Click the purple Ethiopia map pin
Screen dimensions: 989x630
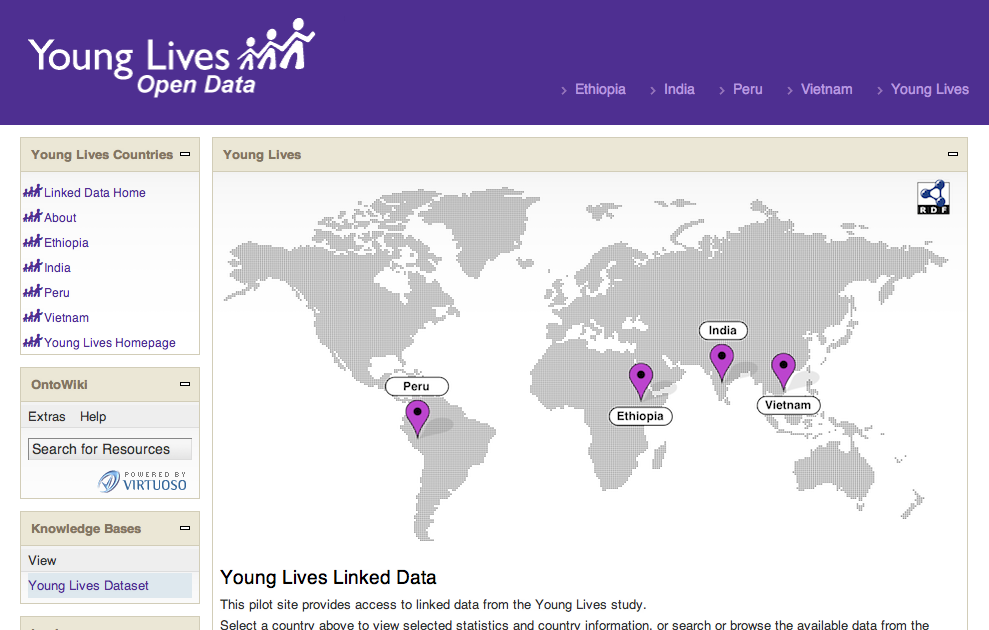tap(641, 381)
